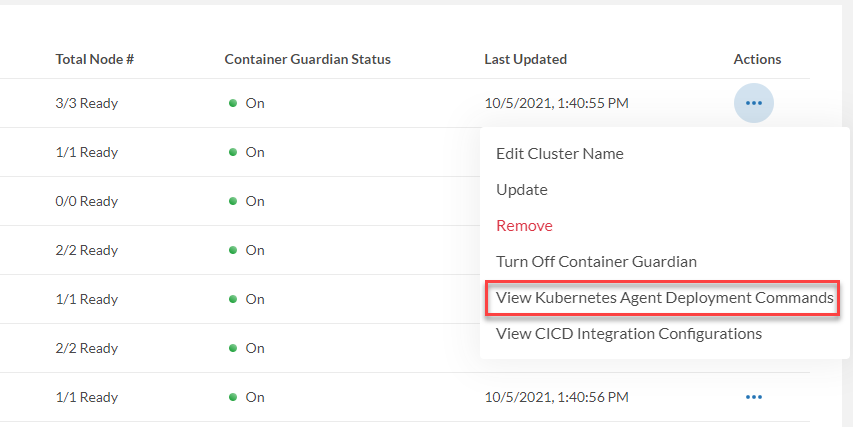Open View Kubernetes Agent Deployment Commands
Viewport: 853px width, 427px height.
(x=664, y=298)
